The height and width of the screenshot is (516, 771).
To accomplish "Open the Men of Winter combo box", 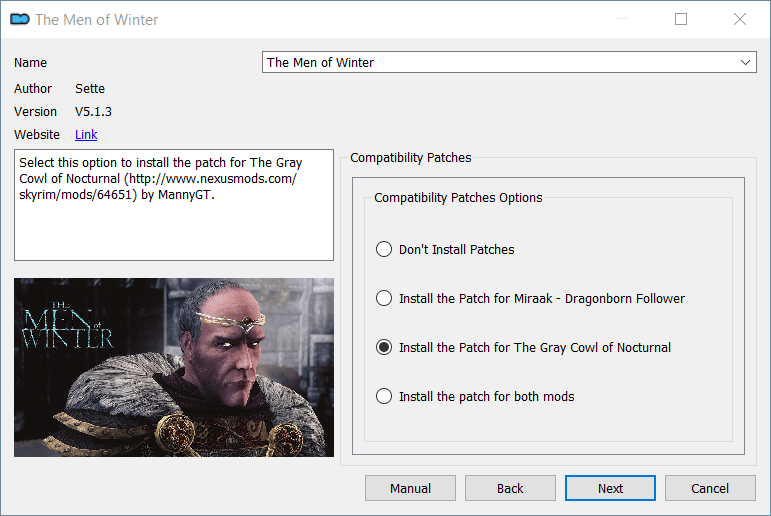I will point(509,62).
